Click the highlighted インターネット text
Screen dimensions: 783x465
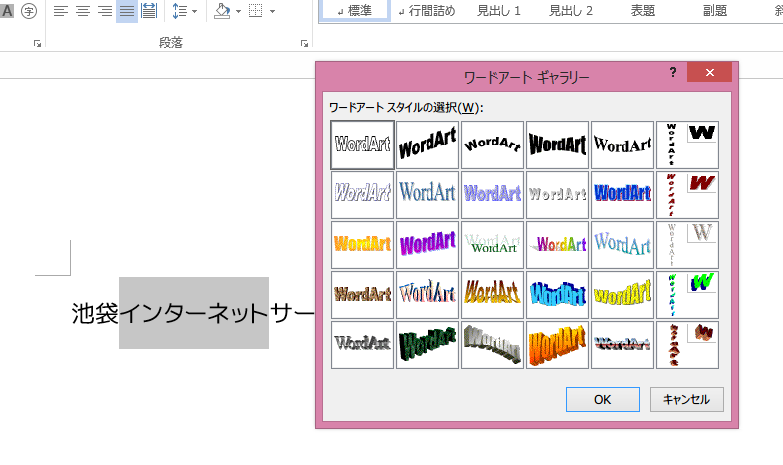click(x=194, y=313)
